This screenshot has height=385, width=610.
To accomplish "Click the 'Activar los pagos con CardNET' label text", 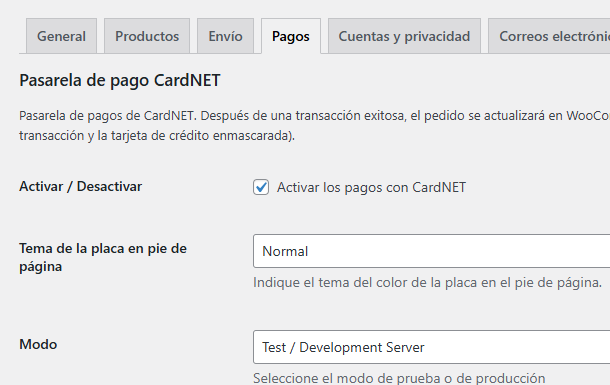I will [372, 187].
